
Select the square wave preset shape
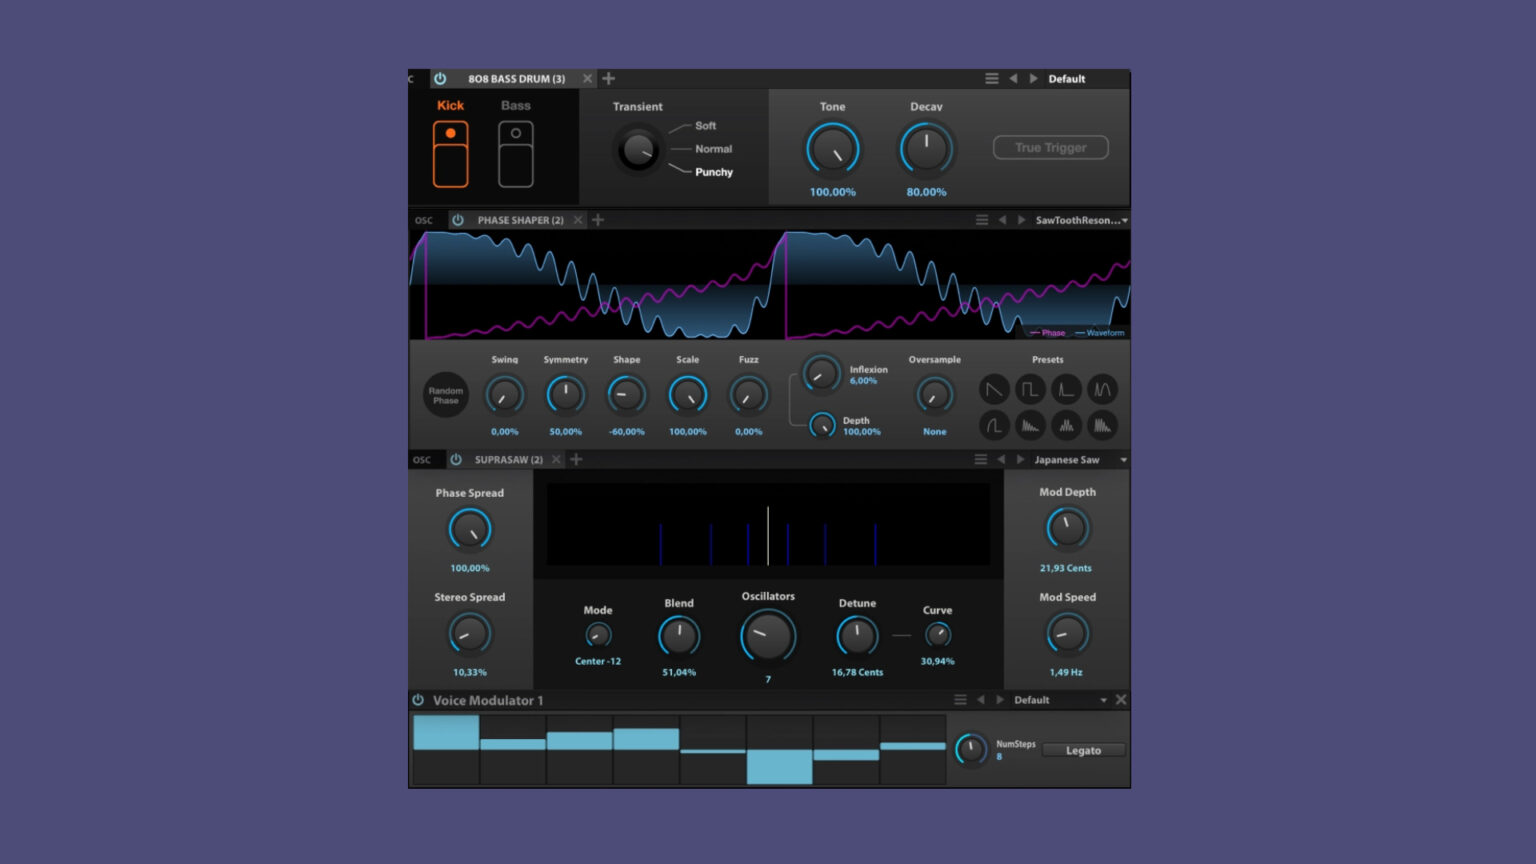(x=1030, y=389)
